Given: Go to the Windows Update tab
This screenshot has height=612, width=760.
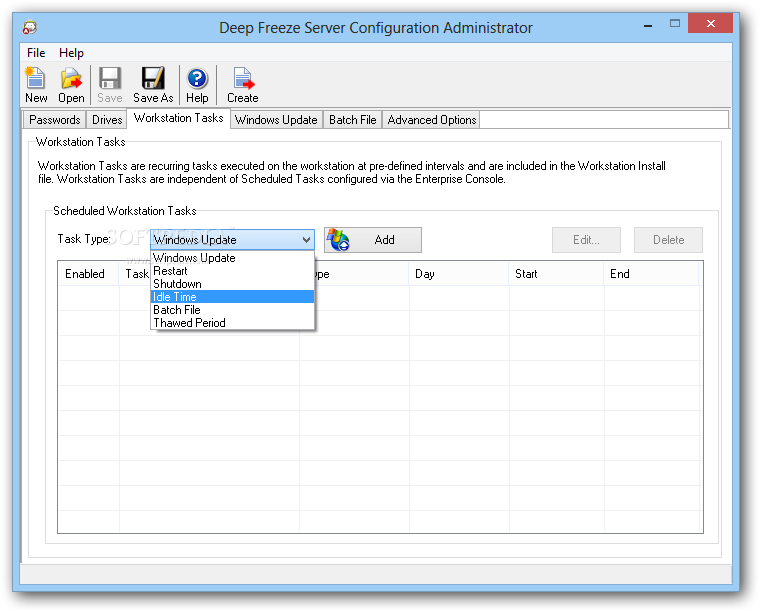Looking at the screenshot, I should coord(276,120).
